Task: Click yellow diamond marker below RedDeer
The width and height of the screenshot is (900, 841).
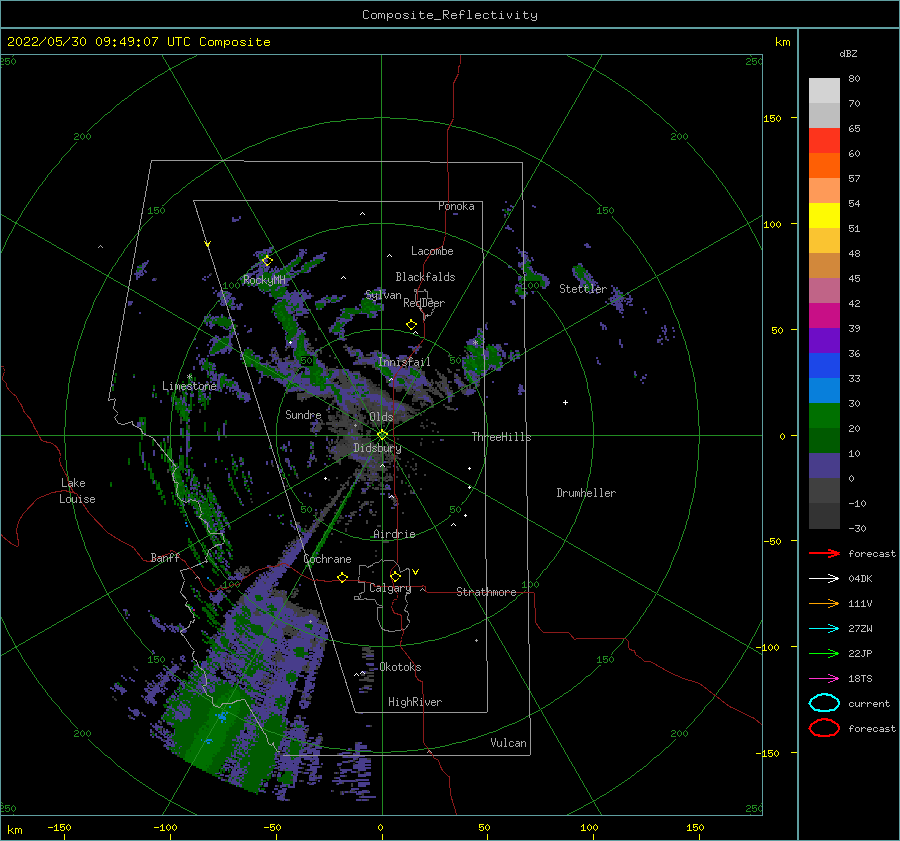Action: click(x=411, y=325)
